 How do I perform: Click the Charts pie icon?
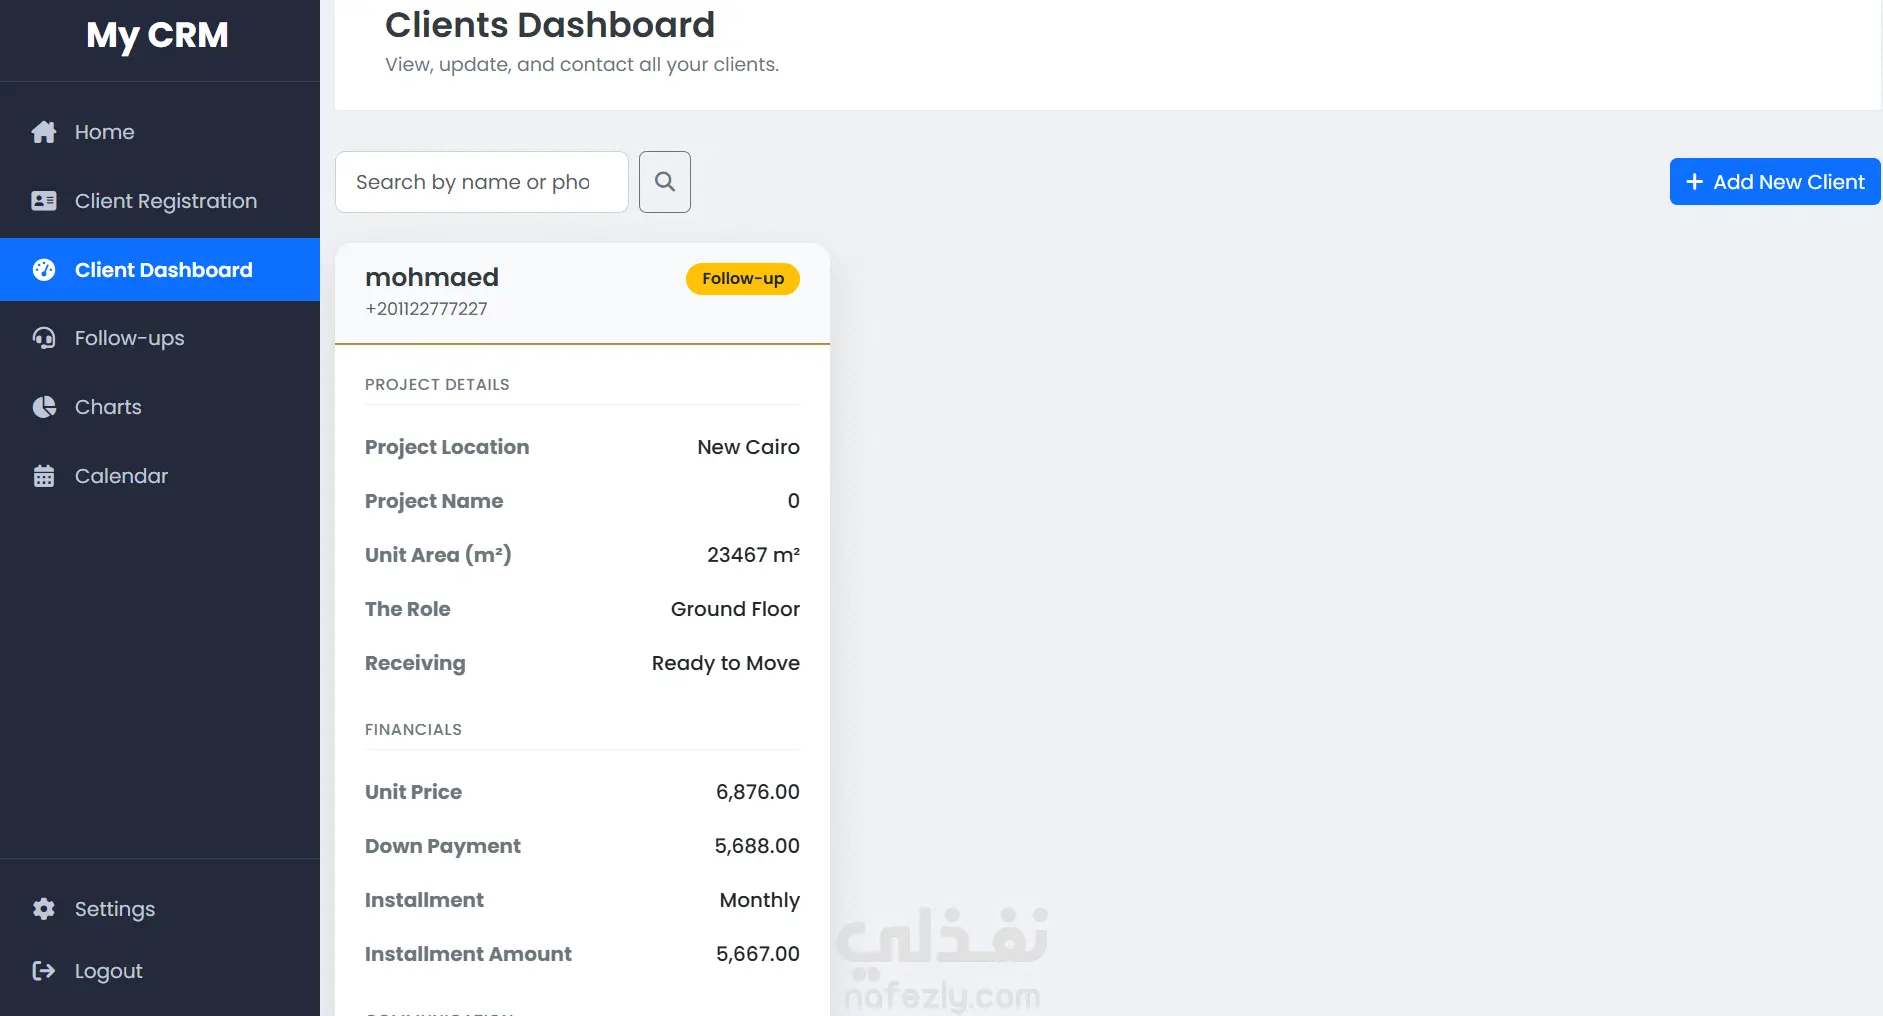click(x=44, y=407)
